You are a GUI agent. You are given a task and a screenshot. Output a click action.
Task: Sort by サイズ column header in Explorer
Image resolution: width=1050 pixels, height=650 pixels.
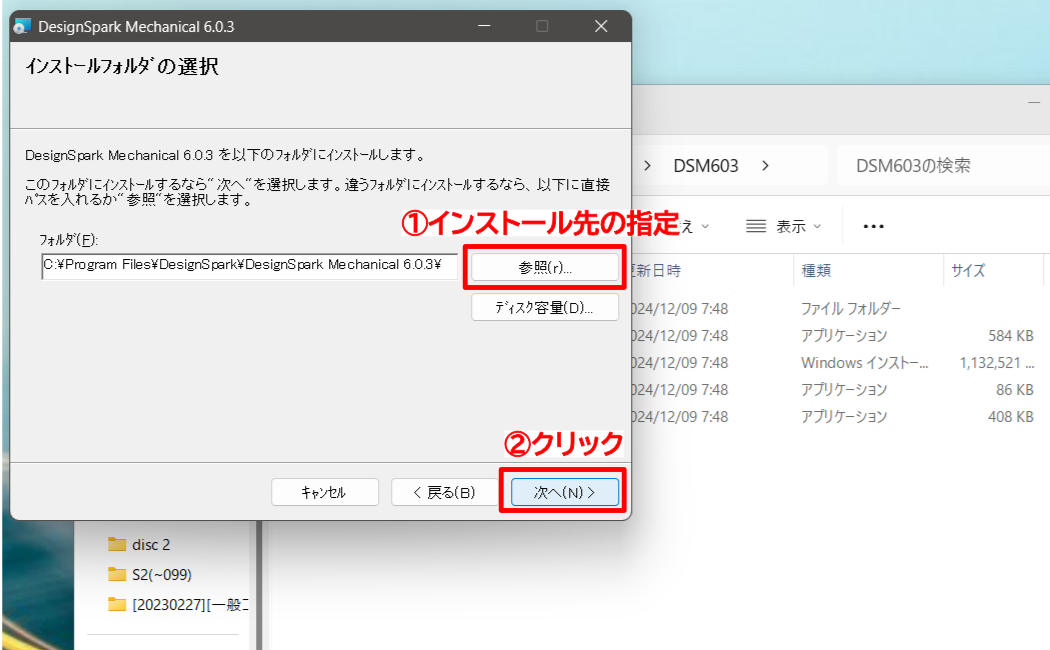[968, 270]
